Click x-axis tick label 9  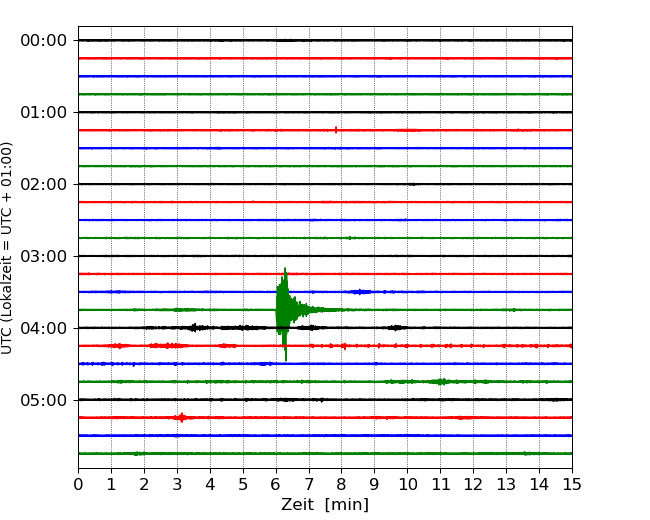[x=375, y=484]
